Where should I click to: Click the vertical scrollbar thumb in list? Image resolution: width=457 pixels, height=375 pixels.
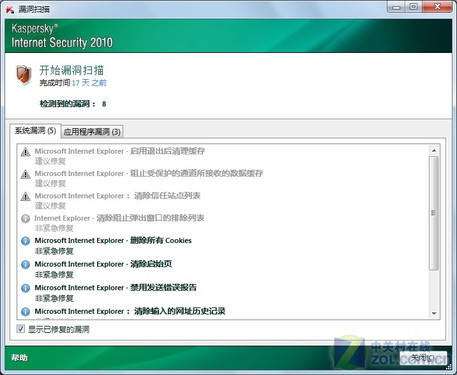(434, 213)
